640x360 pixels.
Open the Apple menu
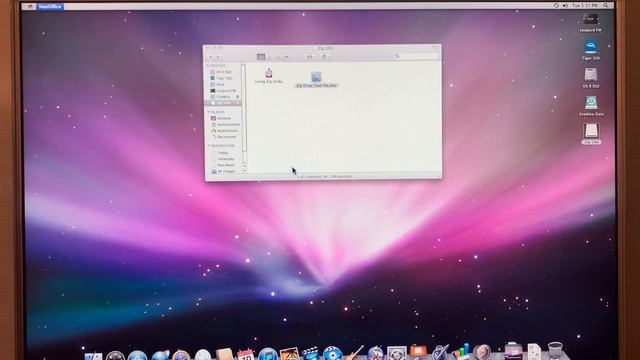click(x=30, y=7)
